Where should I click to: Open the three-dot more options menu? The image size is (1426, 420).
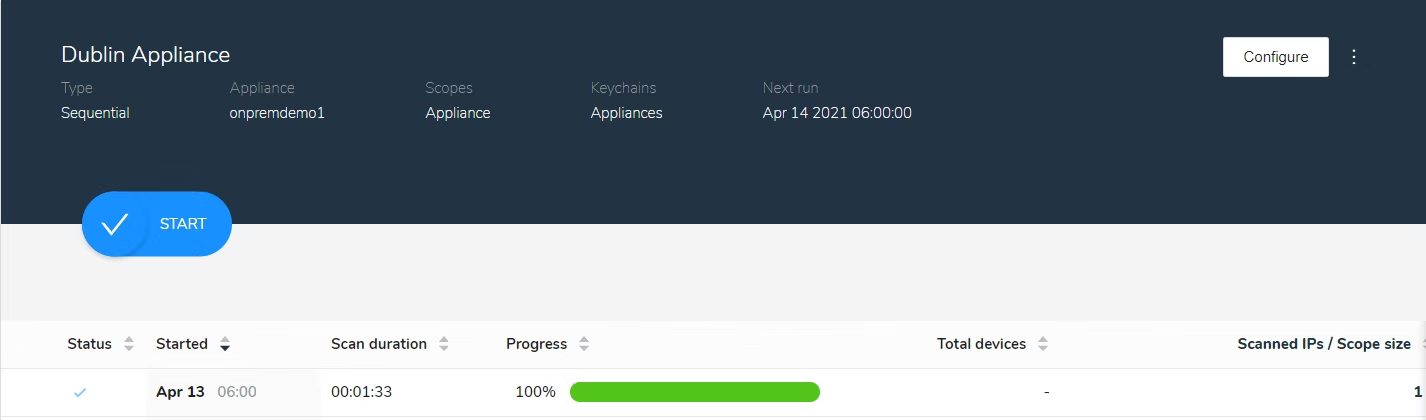[1354, 57]
